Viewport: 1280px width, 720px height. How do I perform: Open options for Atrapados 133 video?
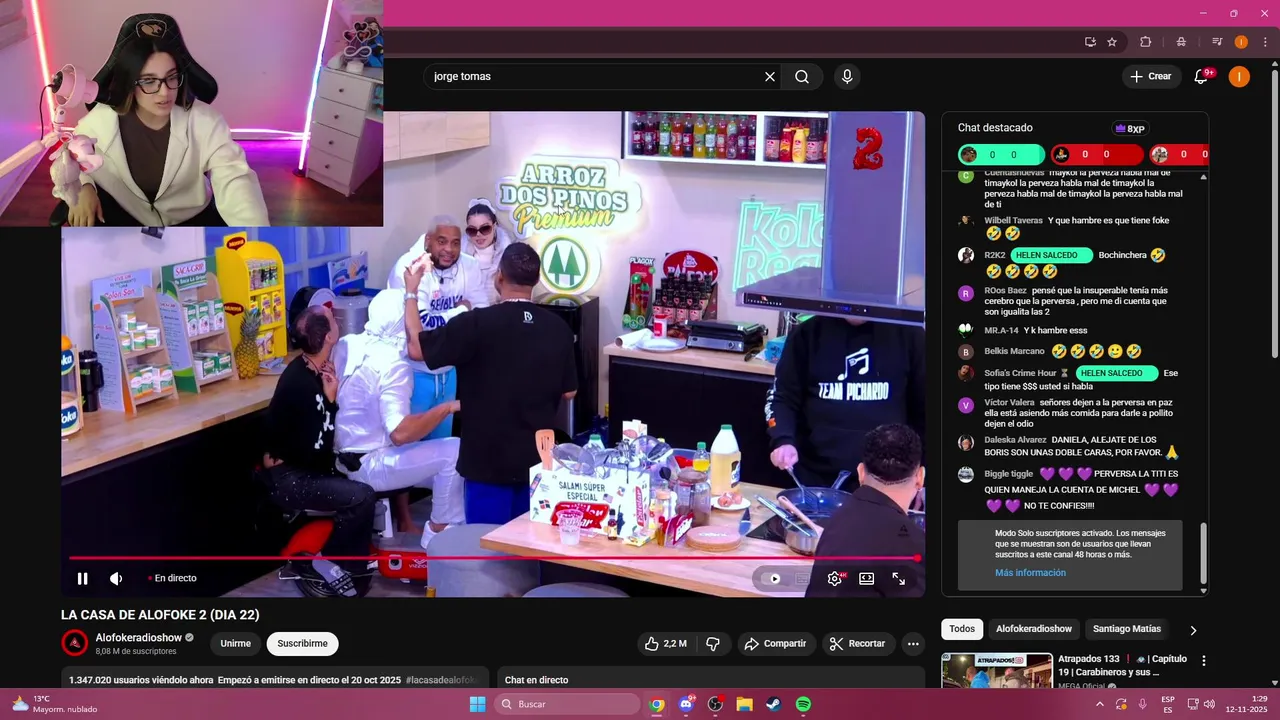tap(1204, 661)
